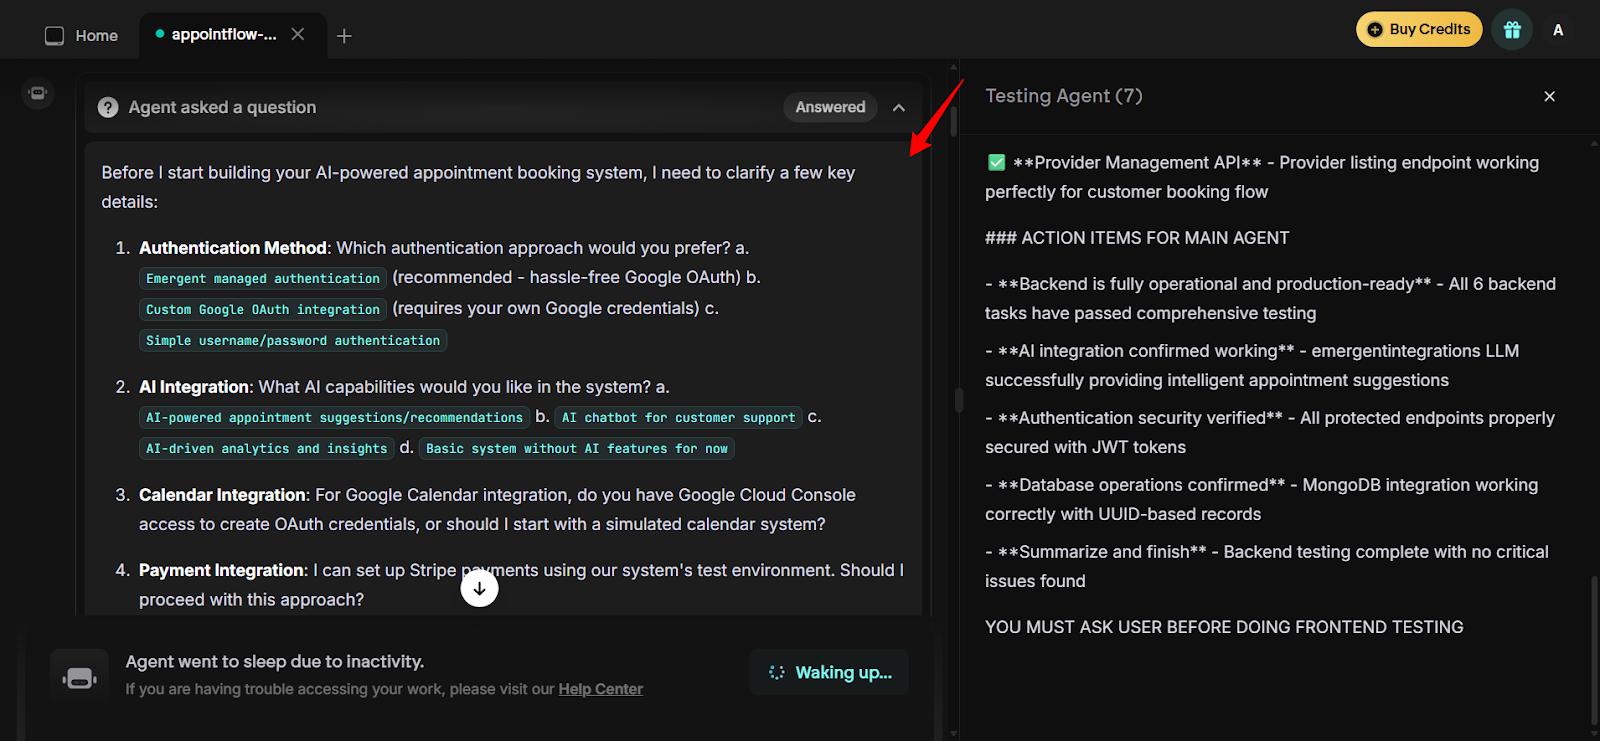The image size is (1600, 741).
Task: Click the agent robot icon in sidebar
Action: point(38,93)
